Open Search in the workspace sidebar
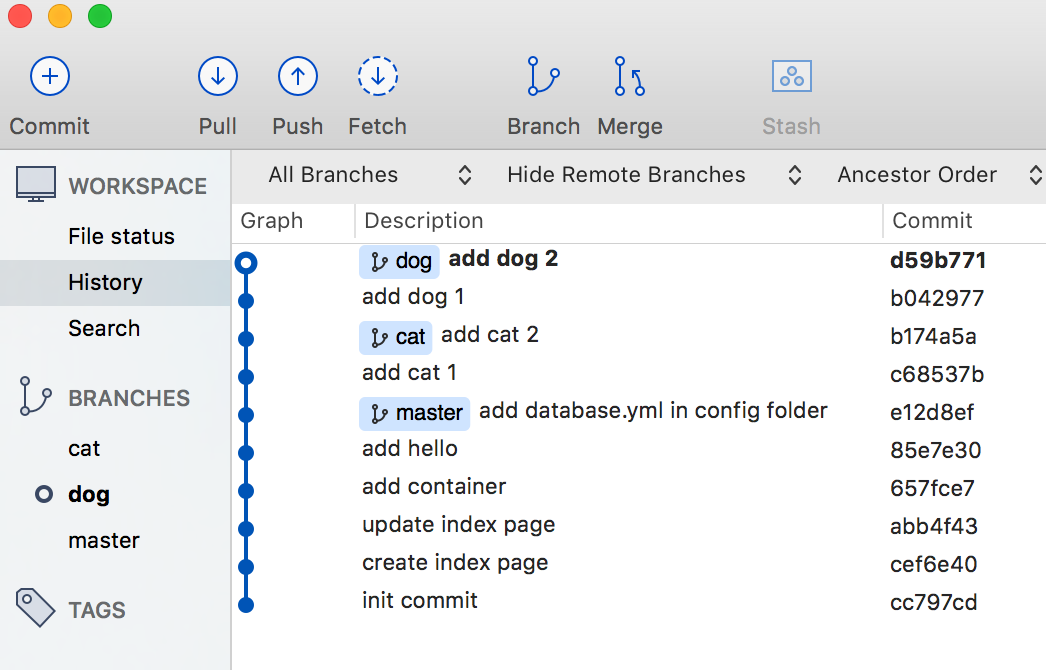The image size is (1046, 670). tap(104, 328)
